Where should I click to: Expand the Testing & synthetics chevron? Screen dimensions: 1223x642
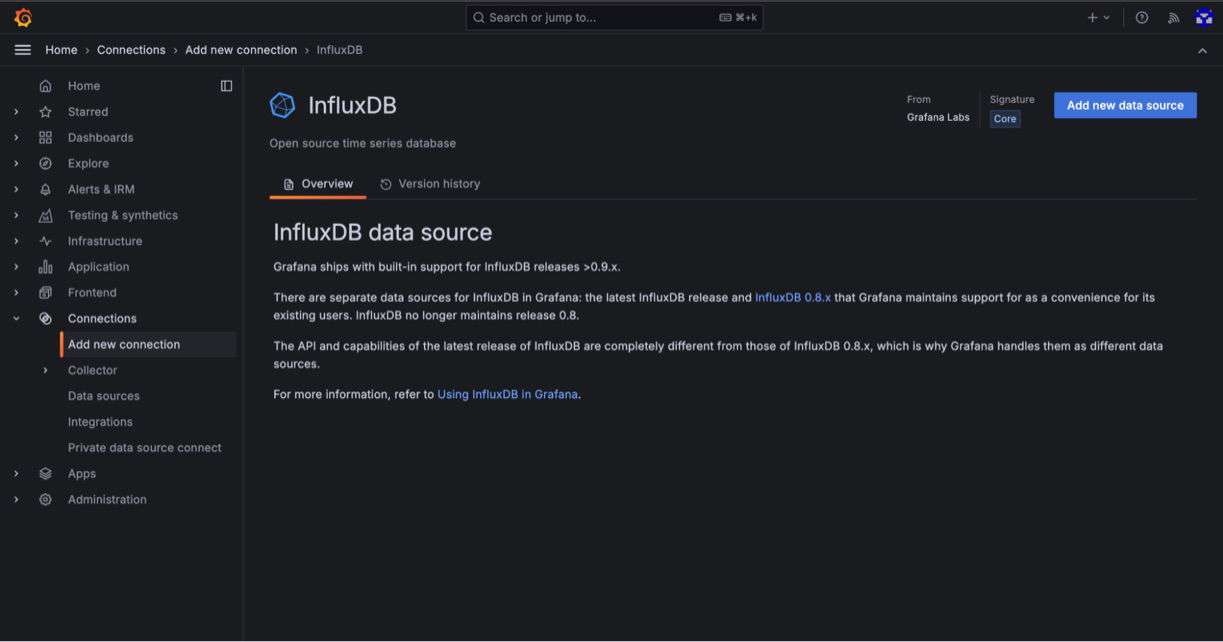16,215
